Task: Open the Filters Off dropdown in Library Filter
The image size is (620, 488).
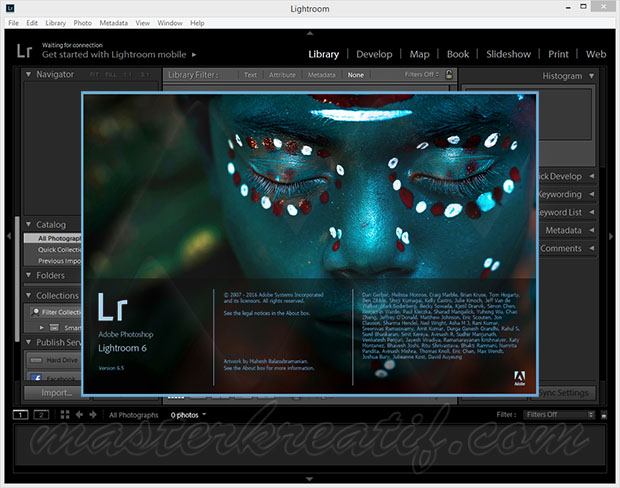Action: 422,74
